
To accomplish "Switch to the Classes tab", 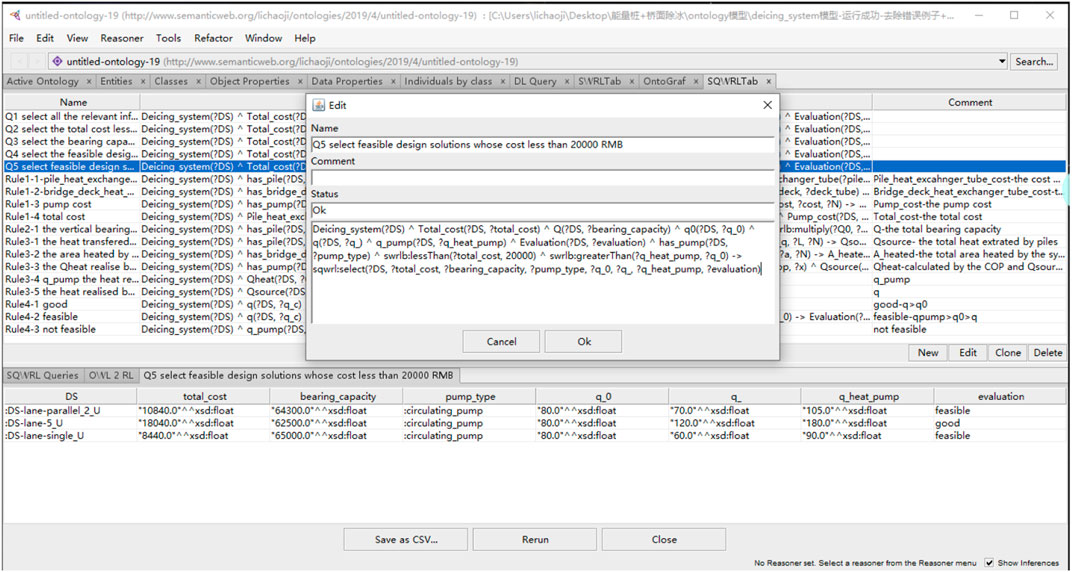I will pos(171,81).
